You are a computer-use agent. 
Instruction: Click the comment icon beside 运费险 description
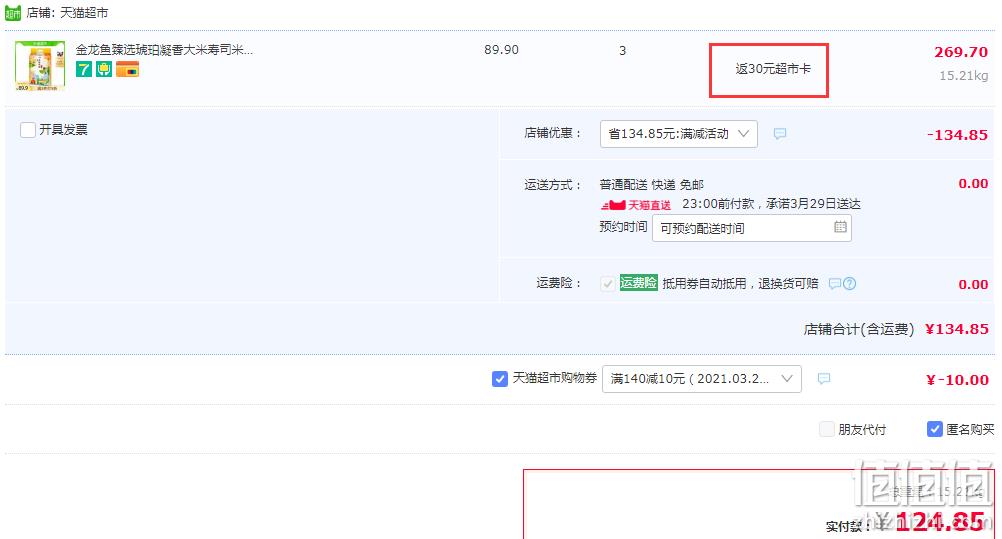pyautogui.click(x=835, y=283)
